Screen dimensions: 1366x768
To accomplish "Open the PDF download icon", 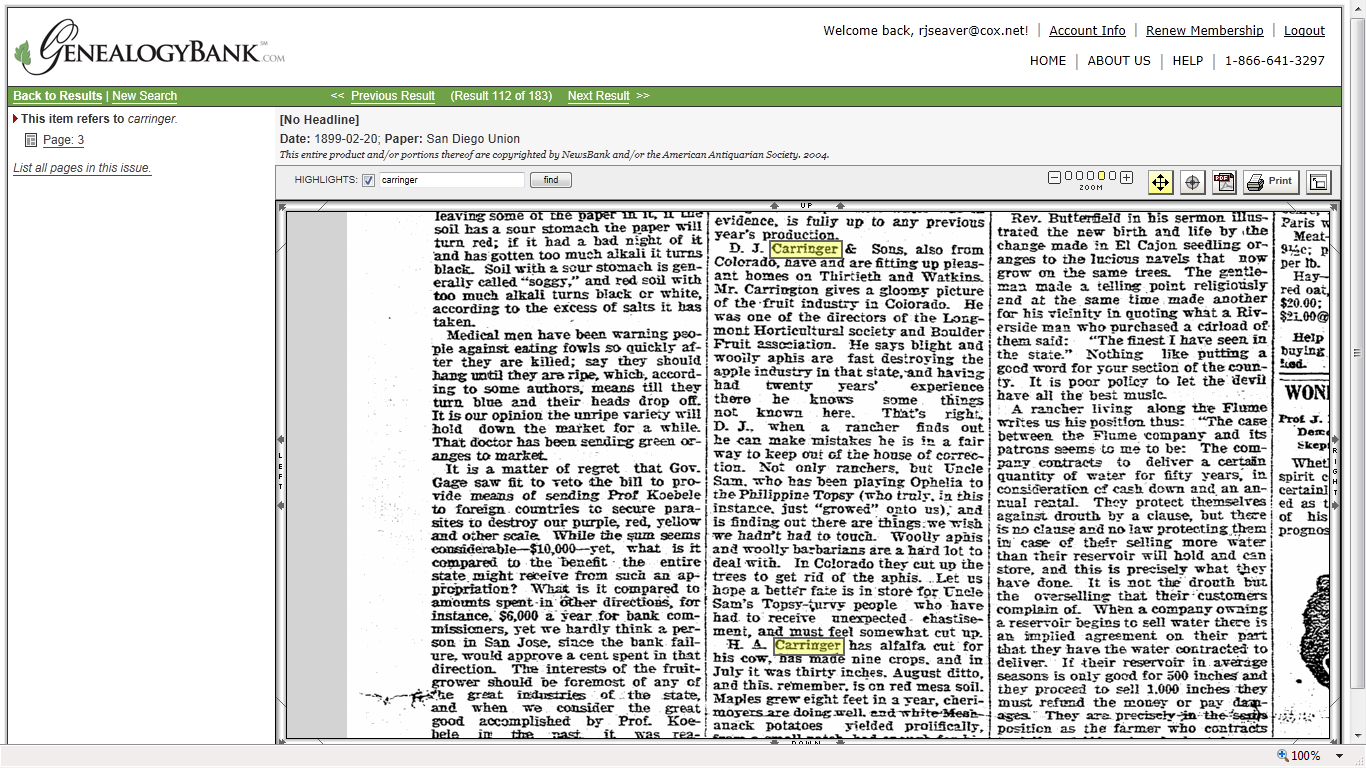I will 1224,182.
